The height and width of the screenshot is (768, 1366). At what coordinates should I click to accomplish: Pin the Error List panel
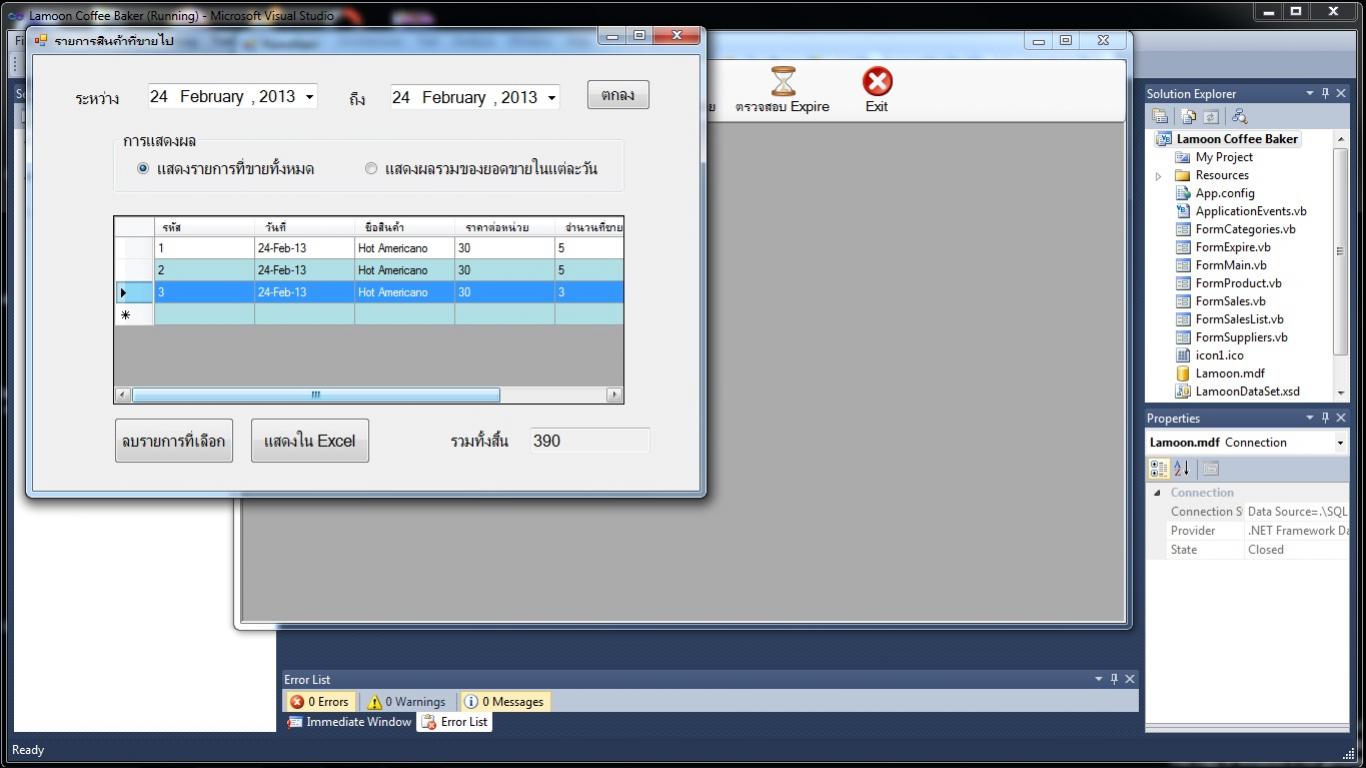pyautogui.click(x=1115, y=679)
